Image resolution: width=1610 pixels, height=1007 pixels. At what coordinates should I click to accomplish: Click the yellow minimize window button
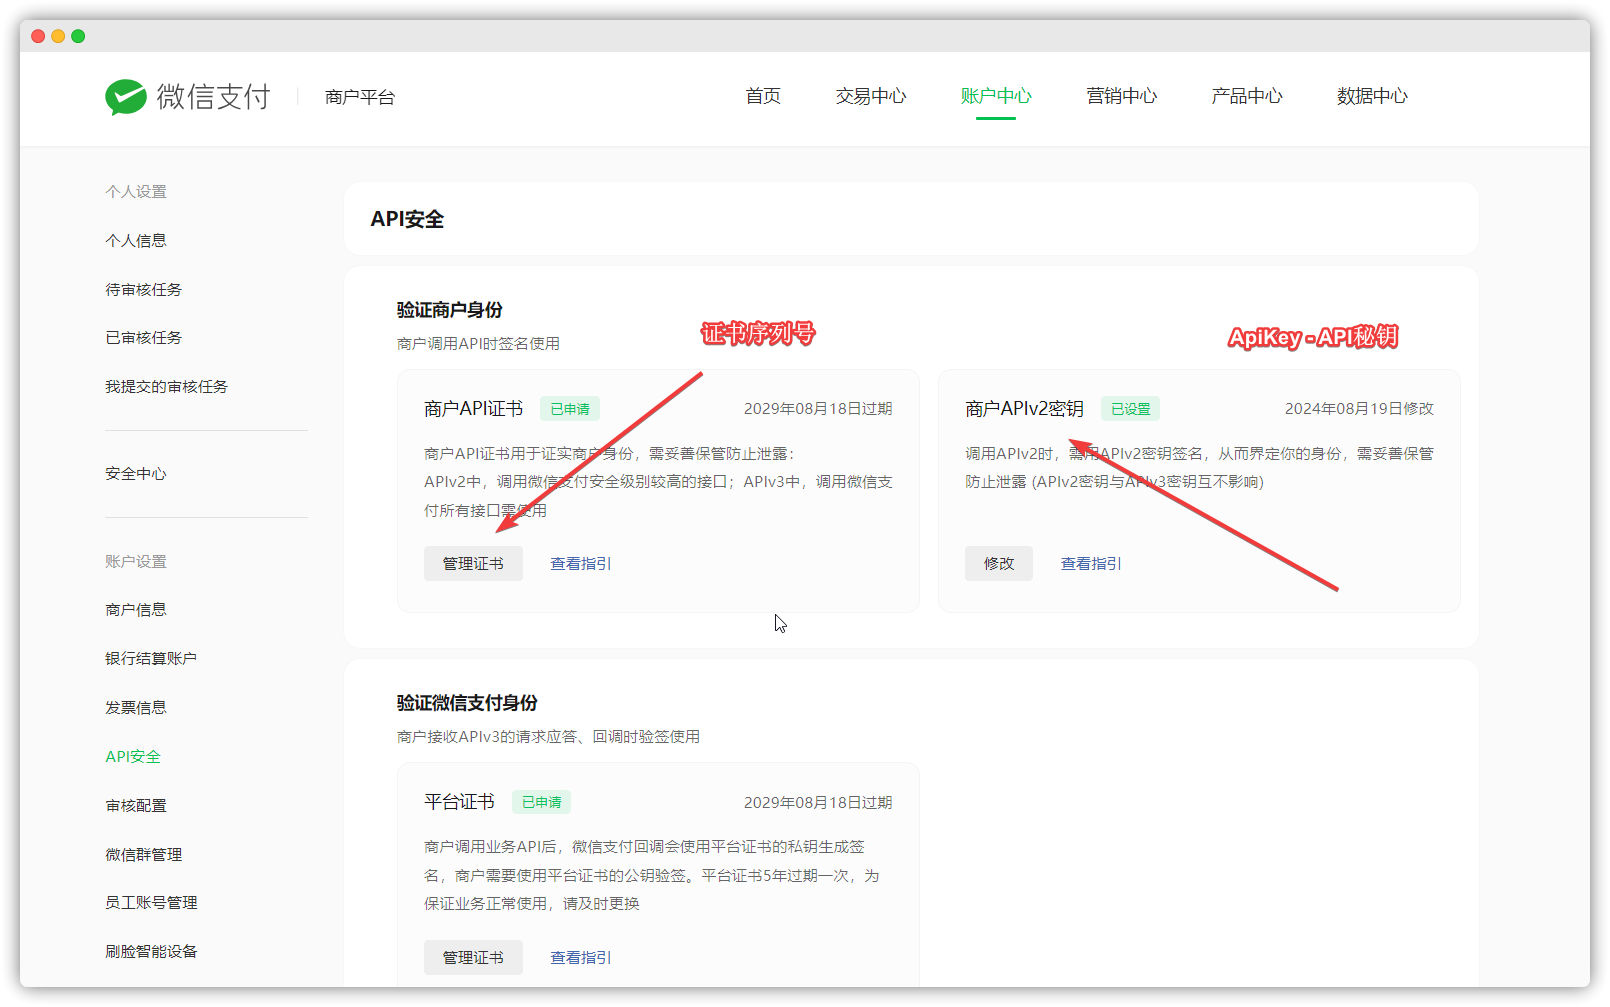click(x=58, y=36)
